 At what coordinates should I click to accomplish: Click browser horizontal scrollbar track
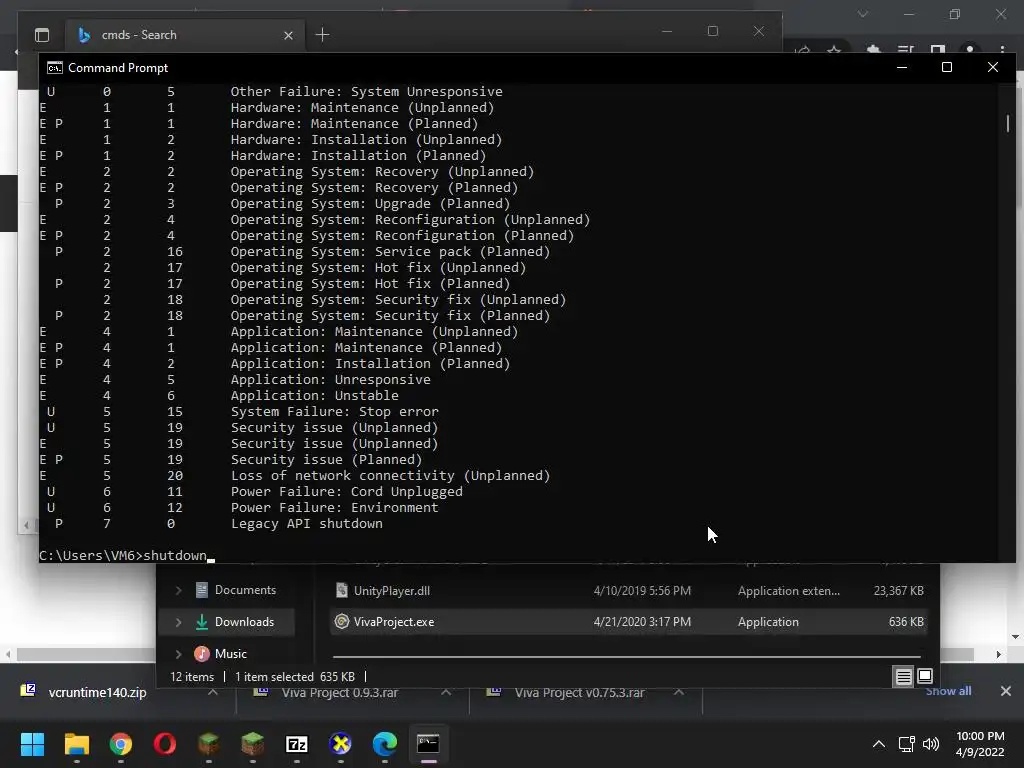[85, 654]
